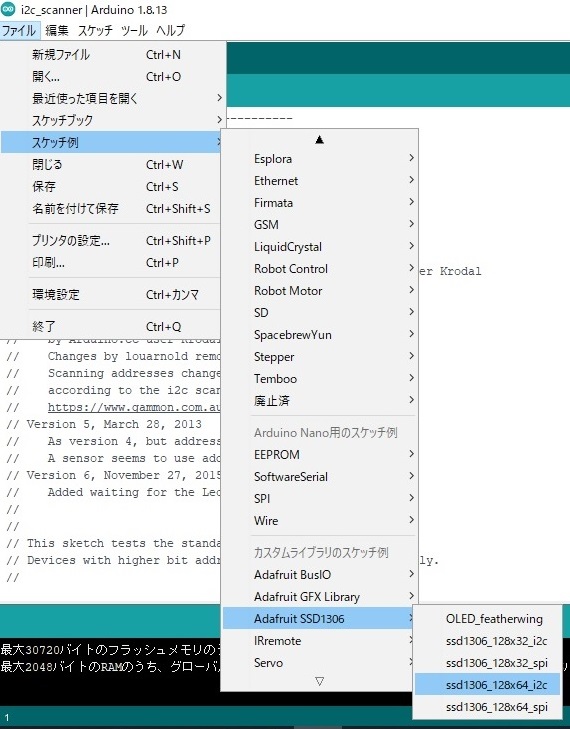Follow the gammon.com.au link in code

click(134, 407)
